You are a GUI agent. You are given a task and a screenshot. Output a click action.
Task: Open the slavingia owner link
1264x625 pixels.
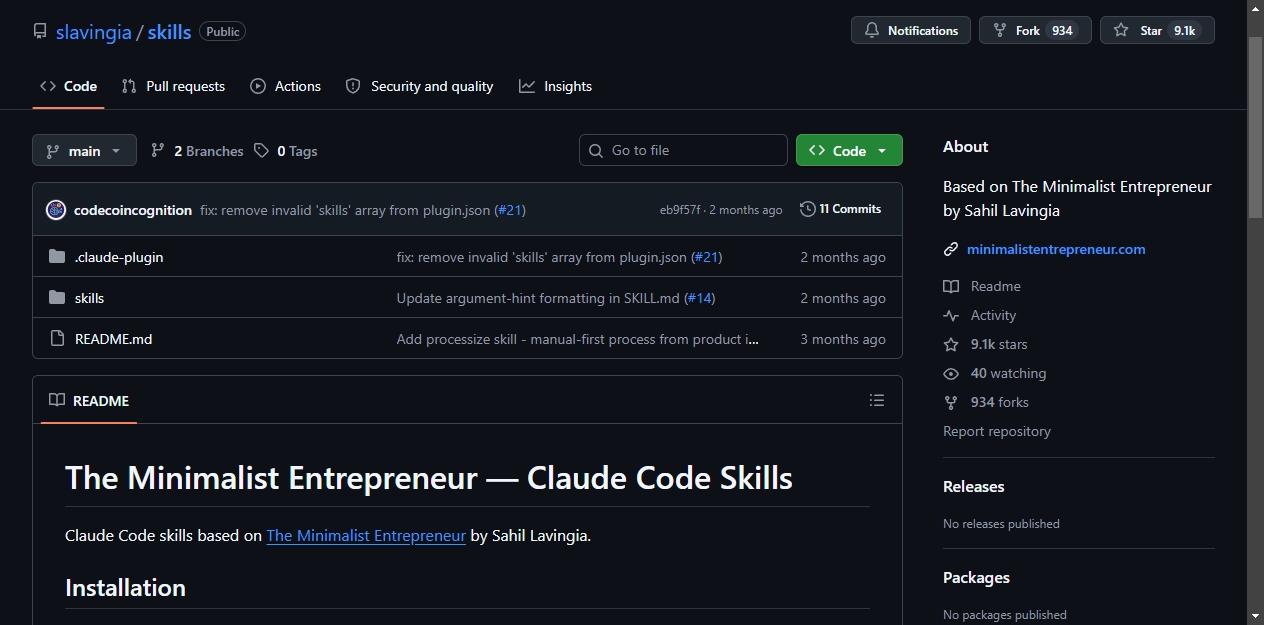click(x=94, y=31)
